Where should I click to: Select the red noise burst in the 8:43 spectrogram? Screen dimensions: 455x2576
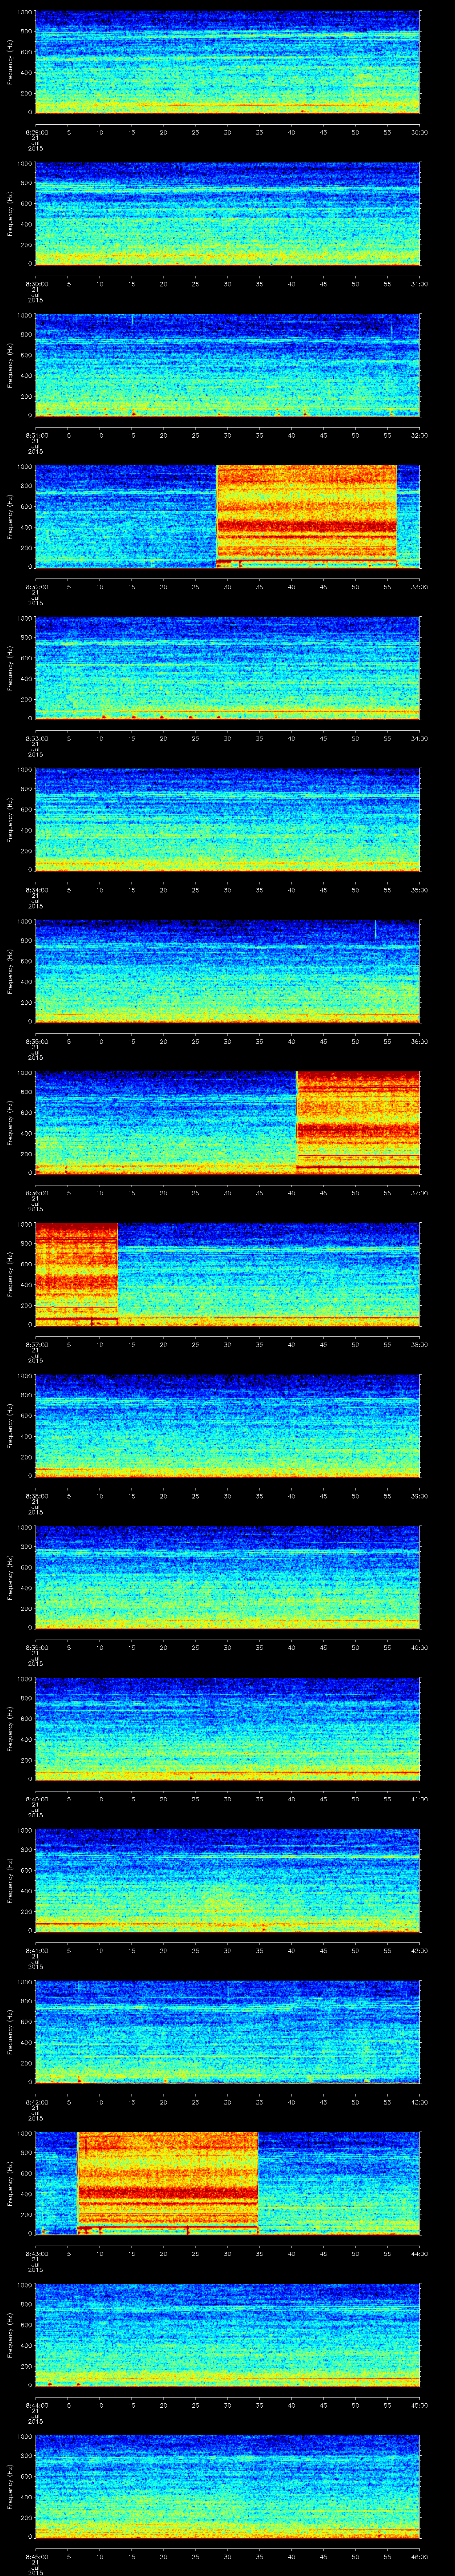point(168,2182)
